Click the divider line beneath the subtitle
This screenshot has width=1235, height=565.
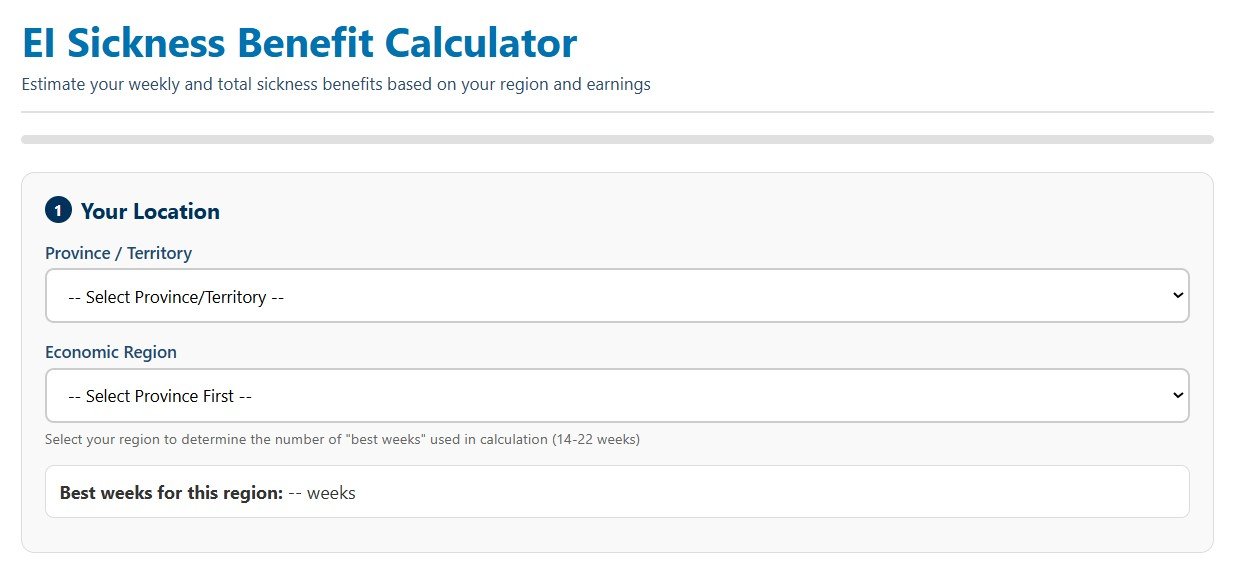(x=617, y=112)
